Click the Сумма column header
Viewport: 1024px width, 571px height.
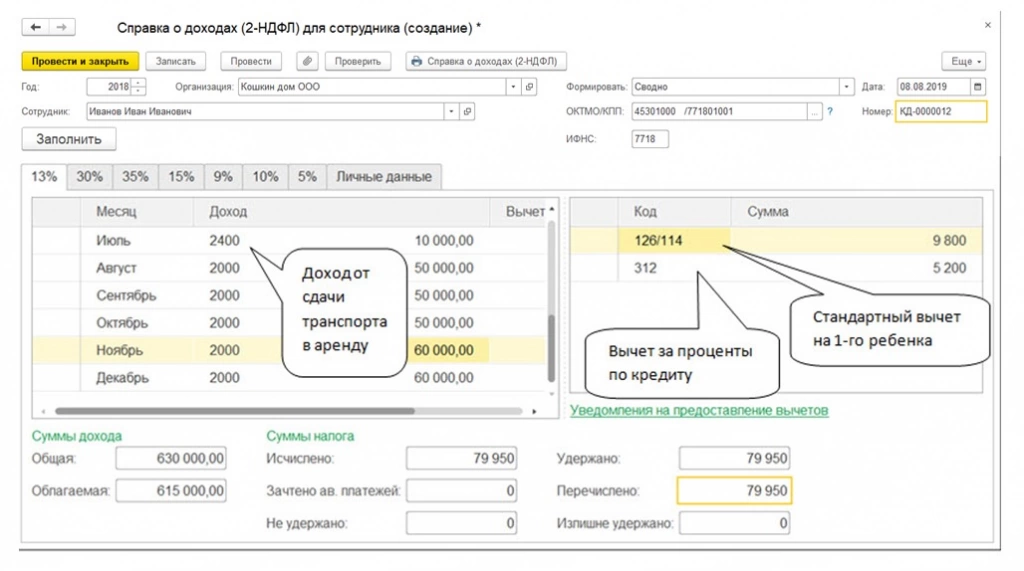[x=856, y=212]
